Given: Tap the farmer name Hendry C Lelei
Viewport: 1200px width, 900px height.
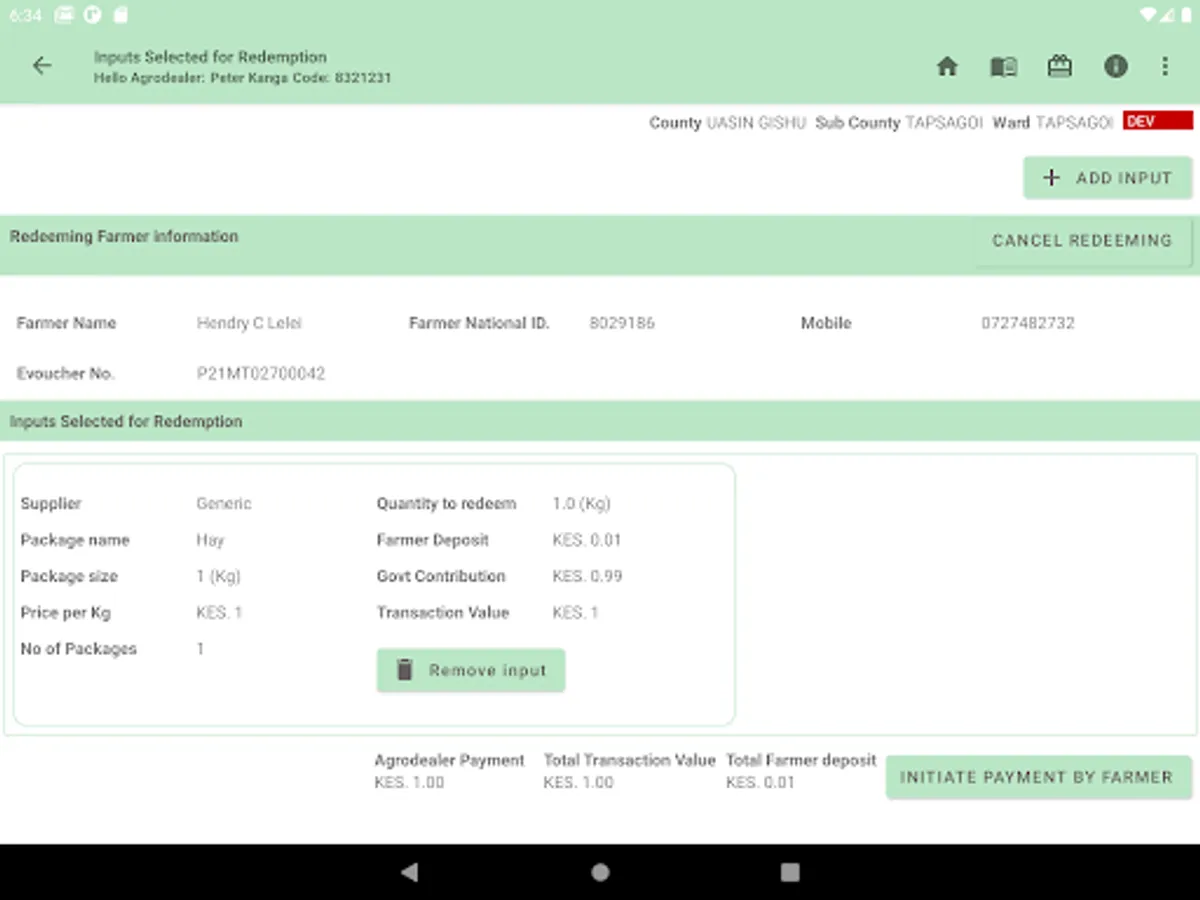Looking at the screenshot, I should (x=249, y=323).
